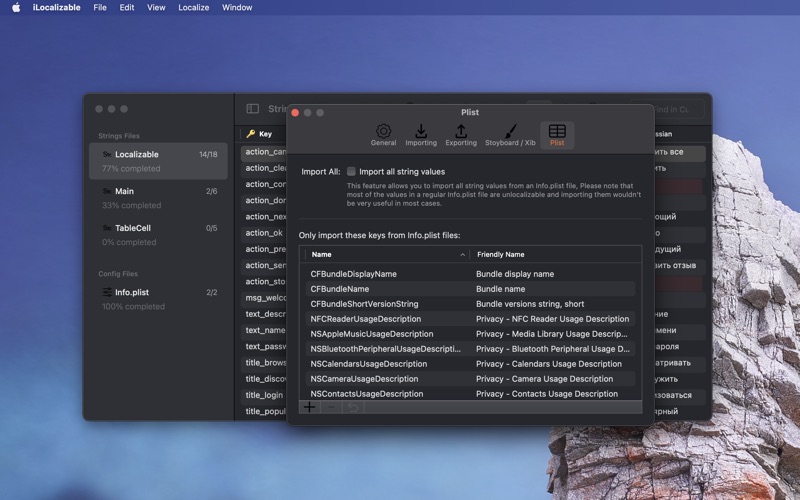The height and width of the screenshot is (500, 800).
Task: Open the Storyboard / Xib preferences tab
Action: pos(510,135)
